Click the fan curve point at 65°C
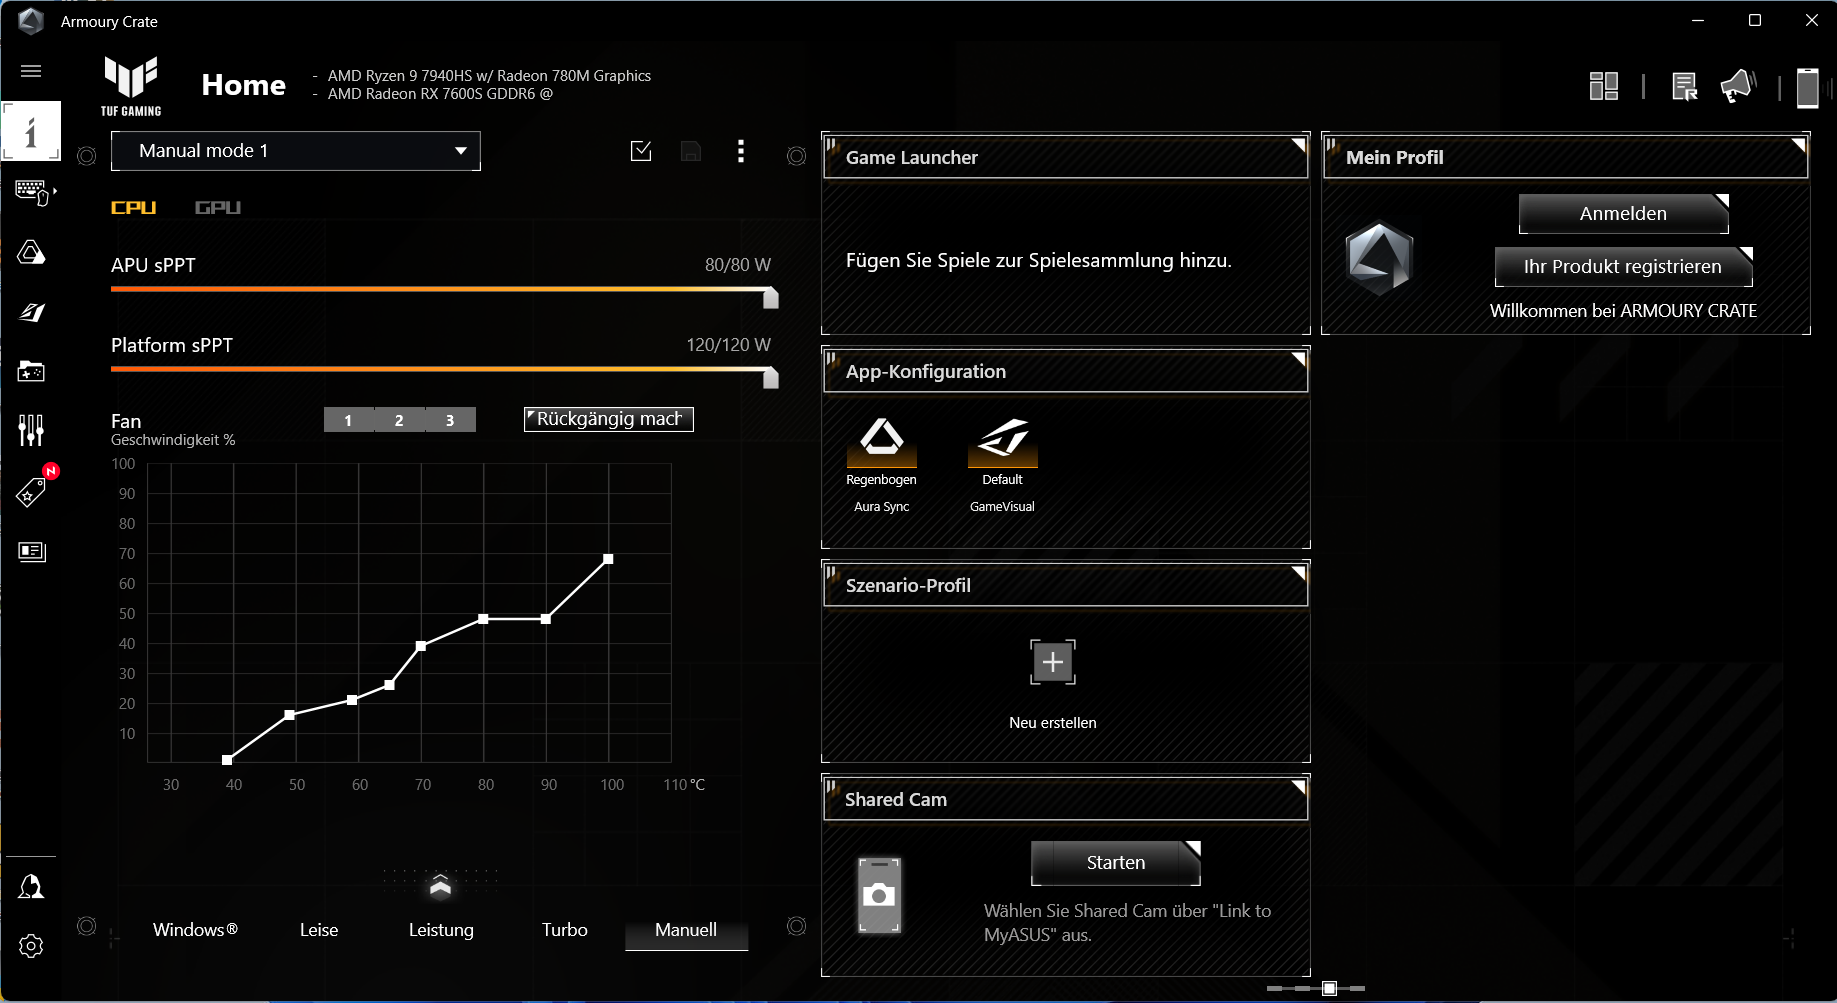The height and width of the screenshot is (1003, 1837). 389,685
